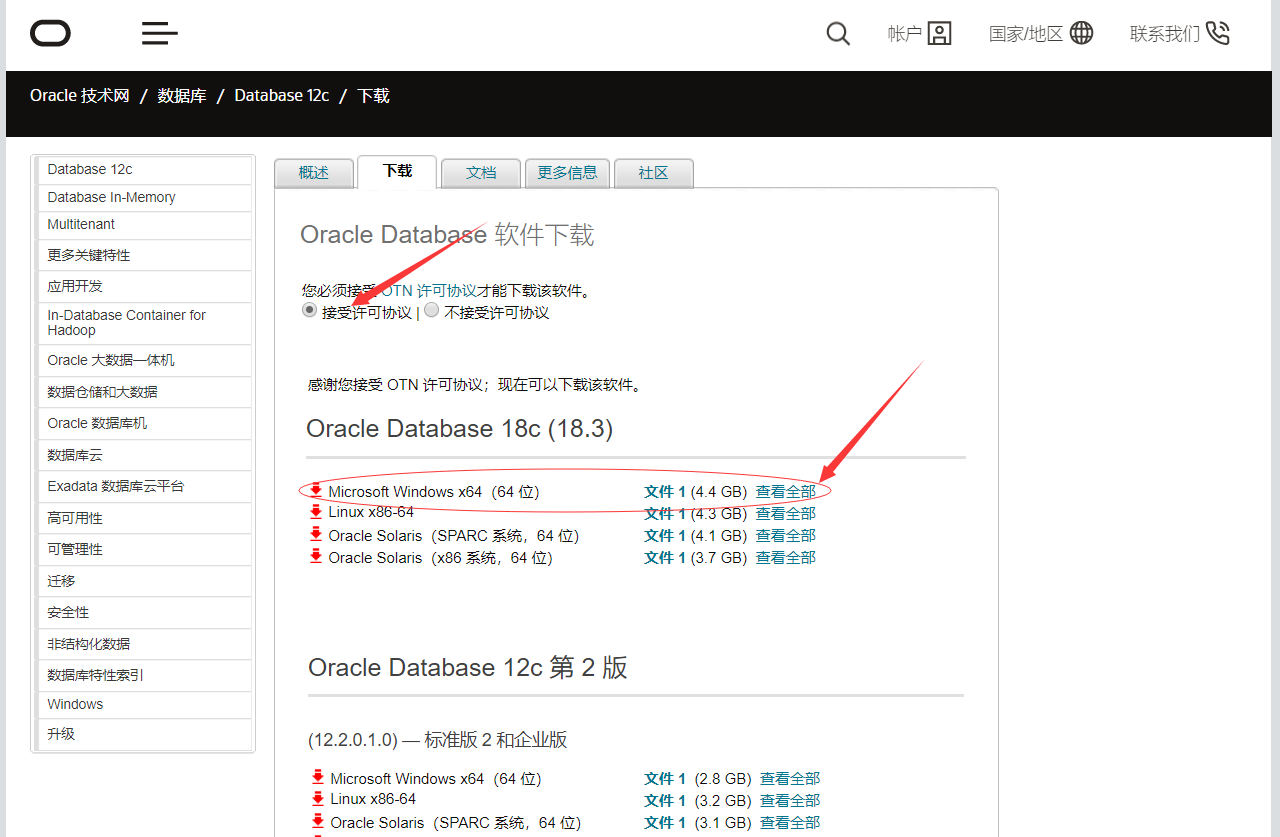Viewport: 1280px width, 837px height.
Task: Click download arrow for 12c Solaris SPARC
Action: click(318, 821)
